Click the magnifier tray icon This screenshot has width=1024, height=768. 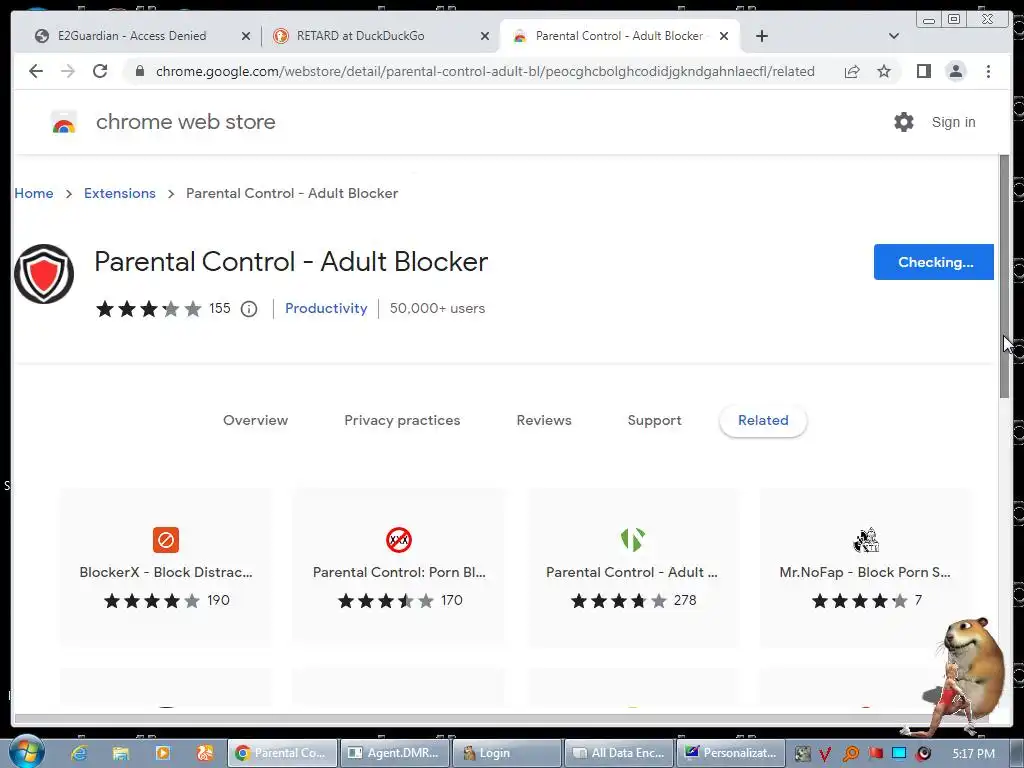(x=850, y=754)
